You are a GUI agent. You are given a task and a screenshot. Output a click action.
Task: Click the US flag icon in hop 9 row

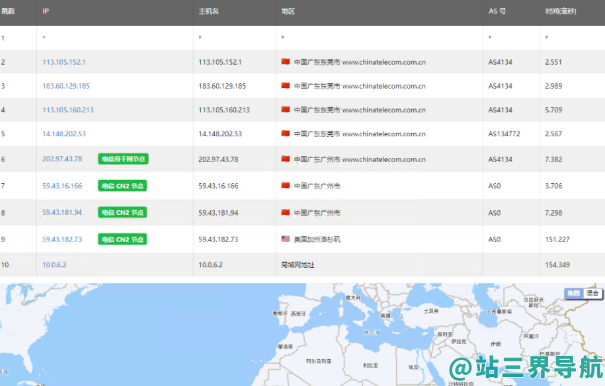click(286, 239)
